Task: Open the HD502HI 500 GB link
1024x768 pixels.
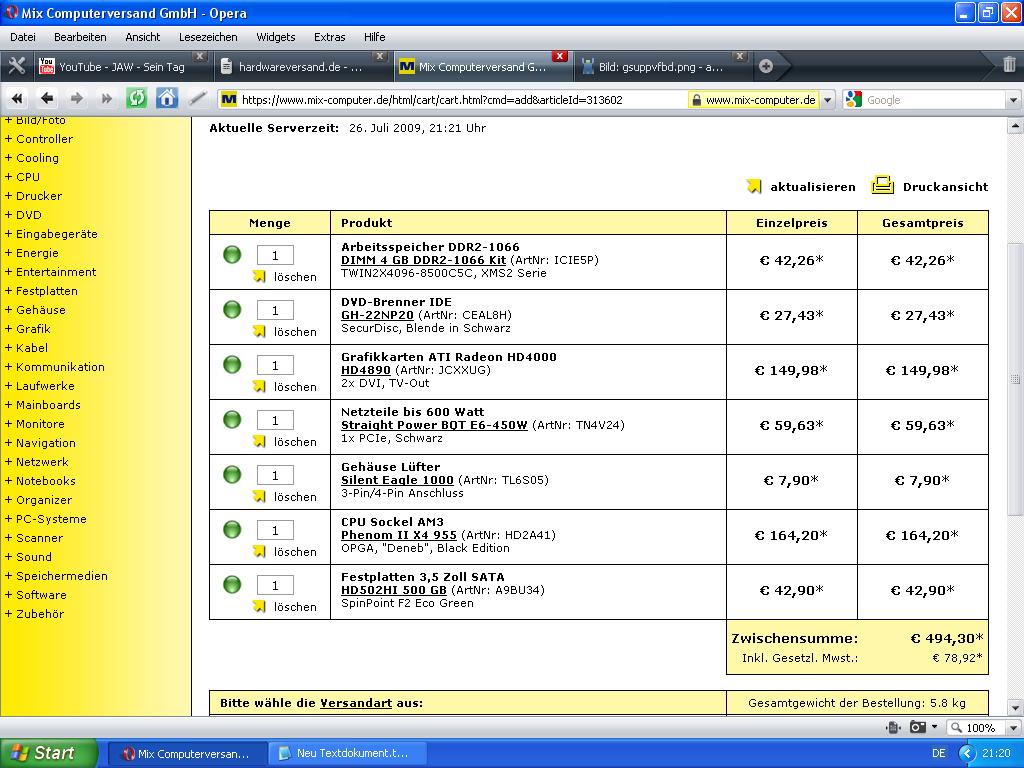Action: (x=394, y=590)
